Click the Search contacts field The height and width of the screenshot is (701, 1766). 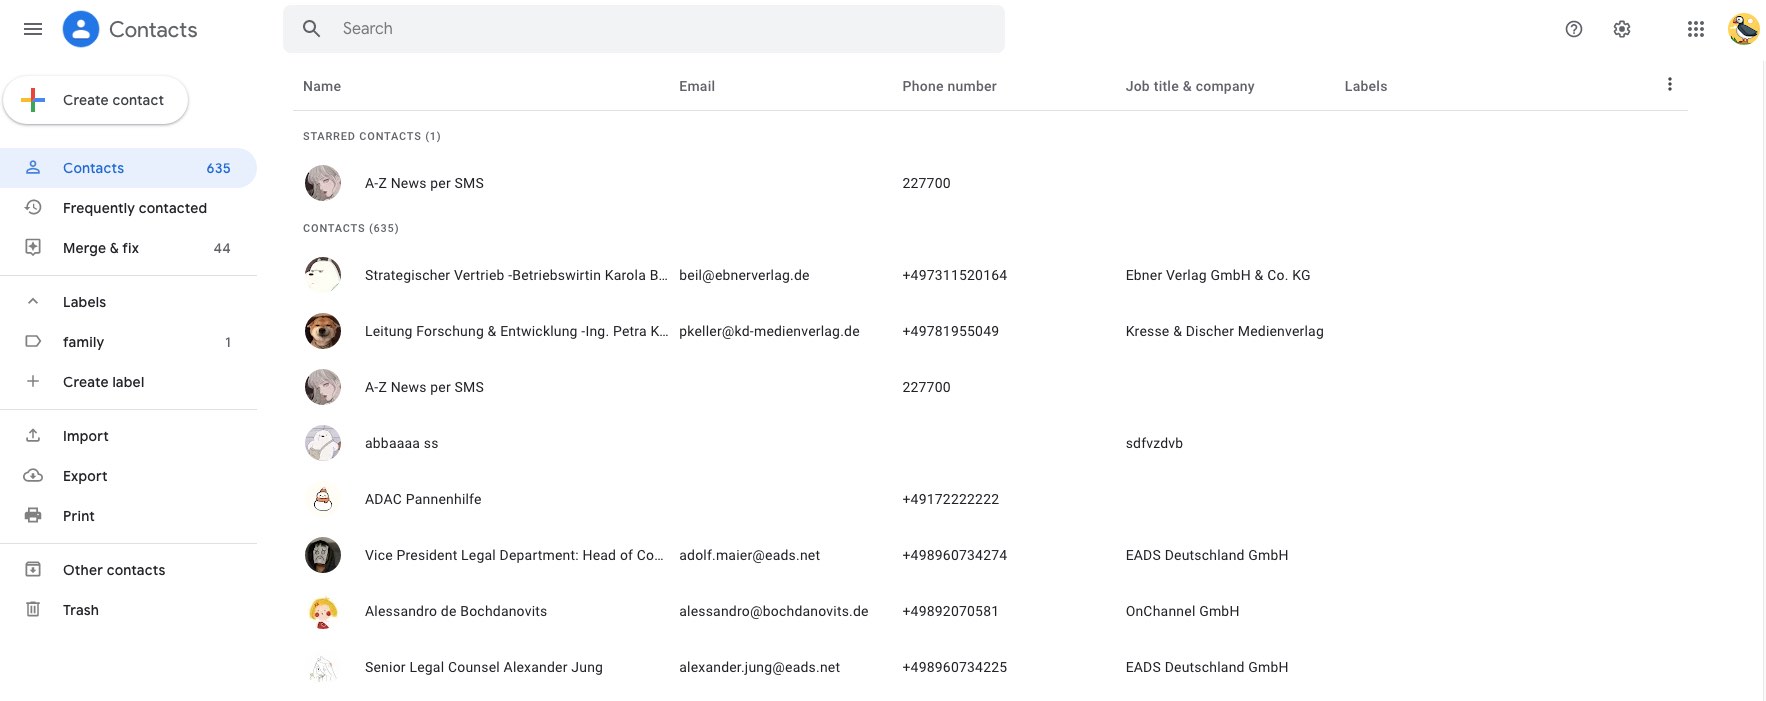pyautogui.click(x=660, y=29)
